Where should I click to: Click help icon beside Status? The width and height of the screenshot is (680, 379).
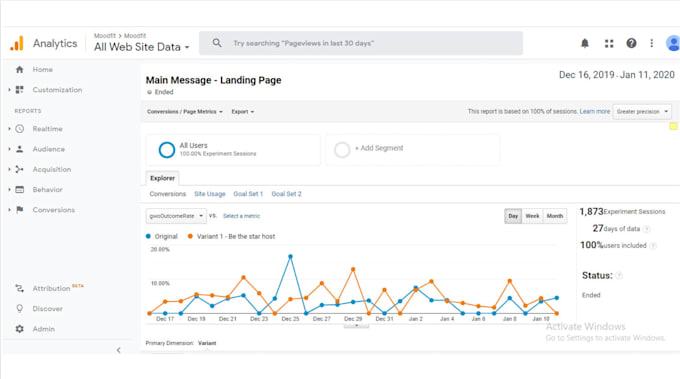pos(619,275)
